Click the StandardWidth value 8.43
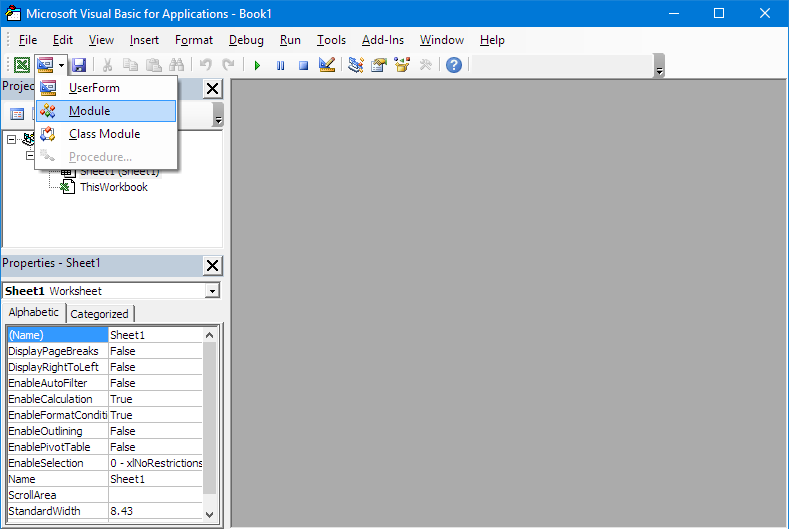Viewport: 789px width, 529px height. pyautogui.click(x=155, y=511)
